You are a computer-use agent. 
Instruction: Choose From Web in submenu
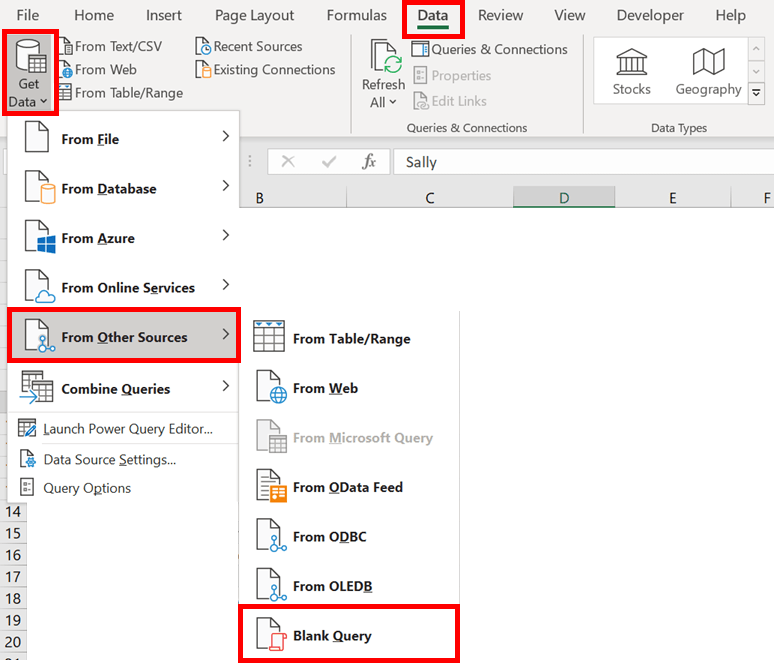349,388
